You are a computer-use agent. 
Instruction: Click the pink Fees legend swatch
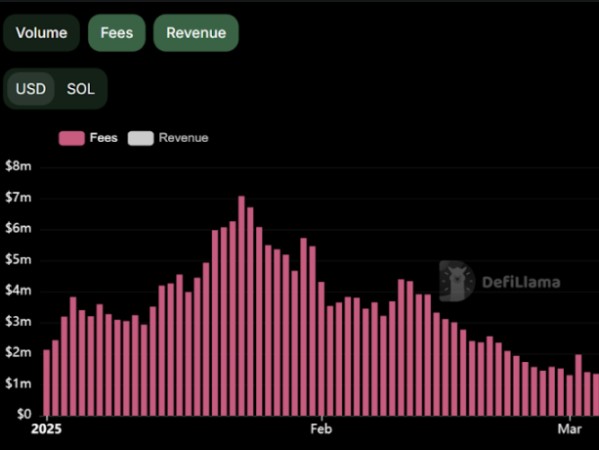[x=72, y=138]
